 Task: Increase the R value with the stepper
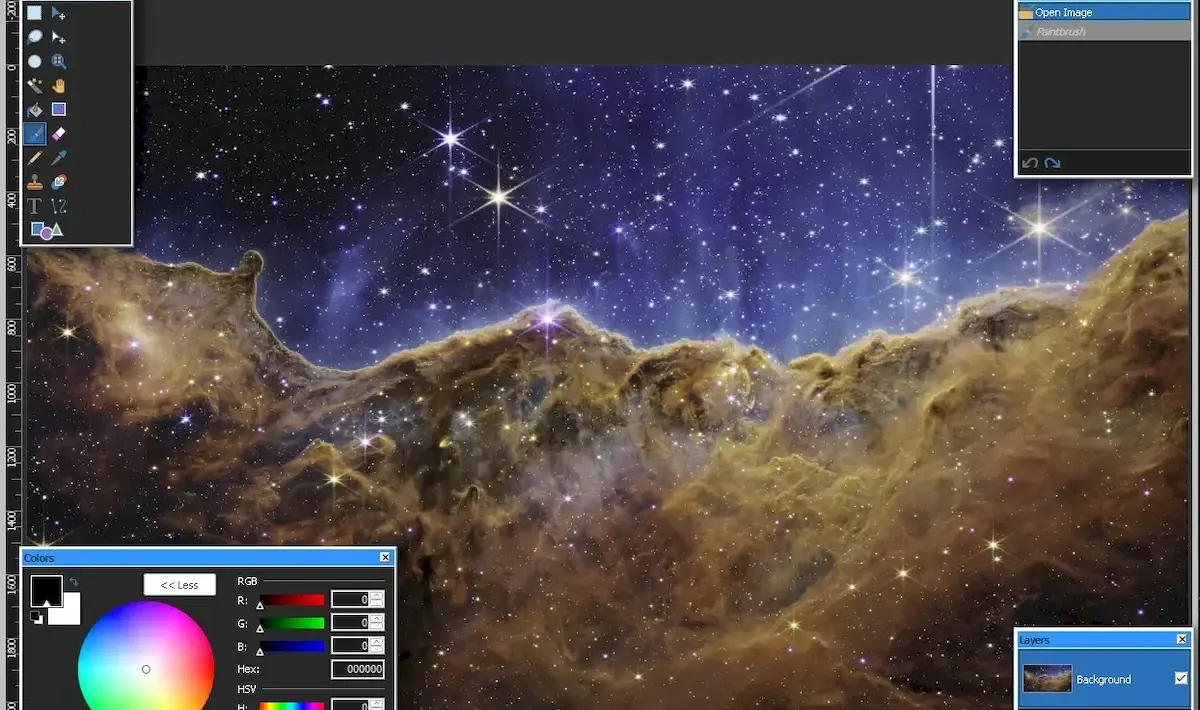(377, 595)
